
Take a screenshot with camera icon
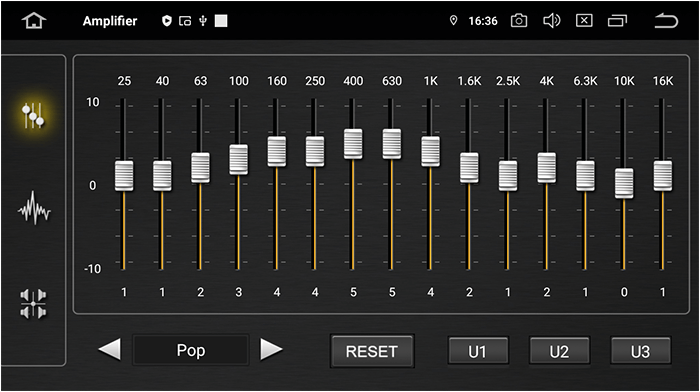(519, 21)
